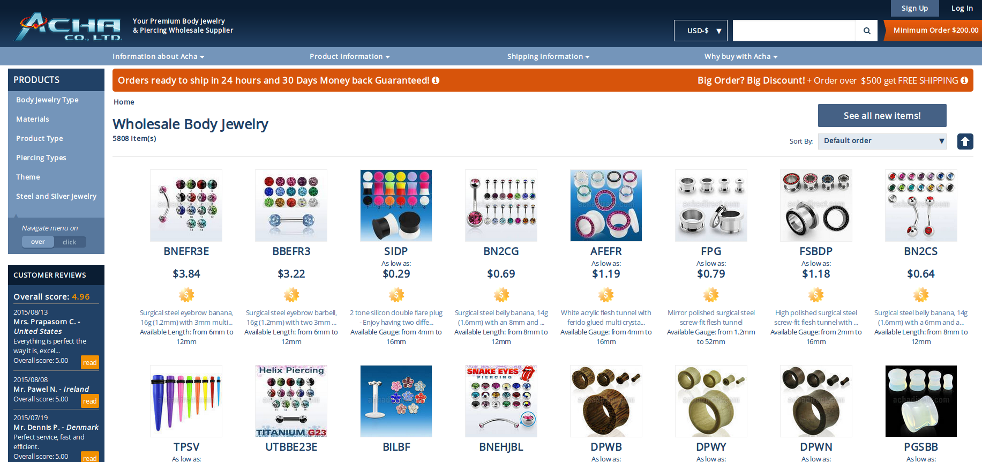This screenshot has width=982, height=462.
Task: Open Shipping Information menu
Action: click(548, 56)
